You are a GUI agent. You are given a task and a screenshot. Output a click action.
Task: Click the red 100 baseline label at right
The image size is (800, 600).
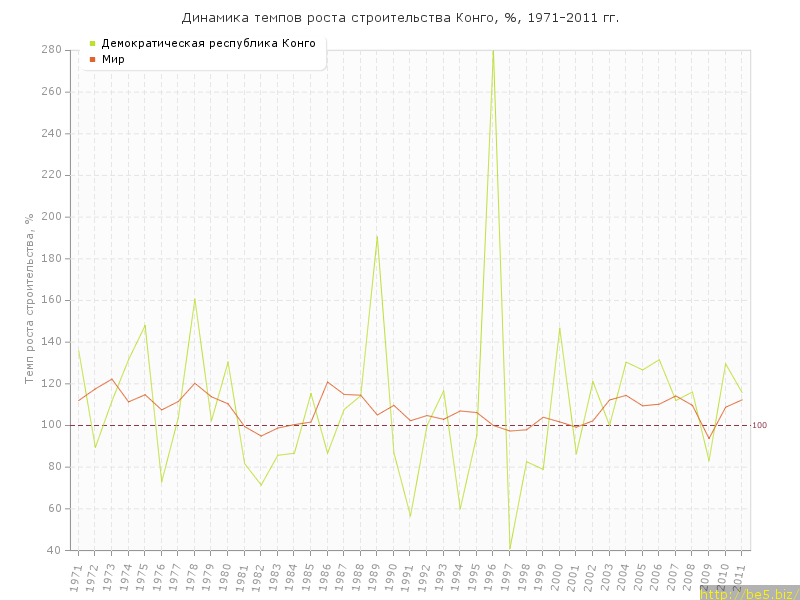pos(759,425)
